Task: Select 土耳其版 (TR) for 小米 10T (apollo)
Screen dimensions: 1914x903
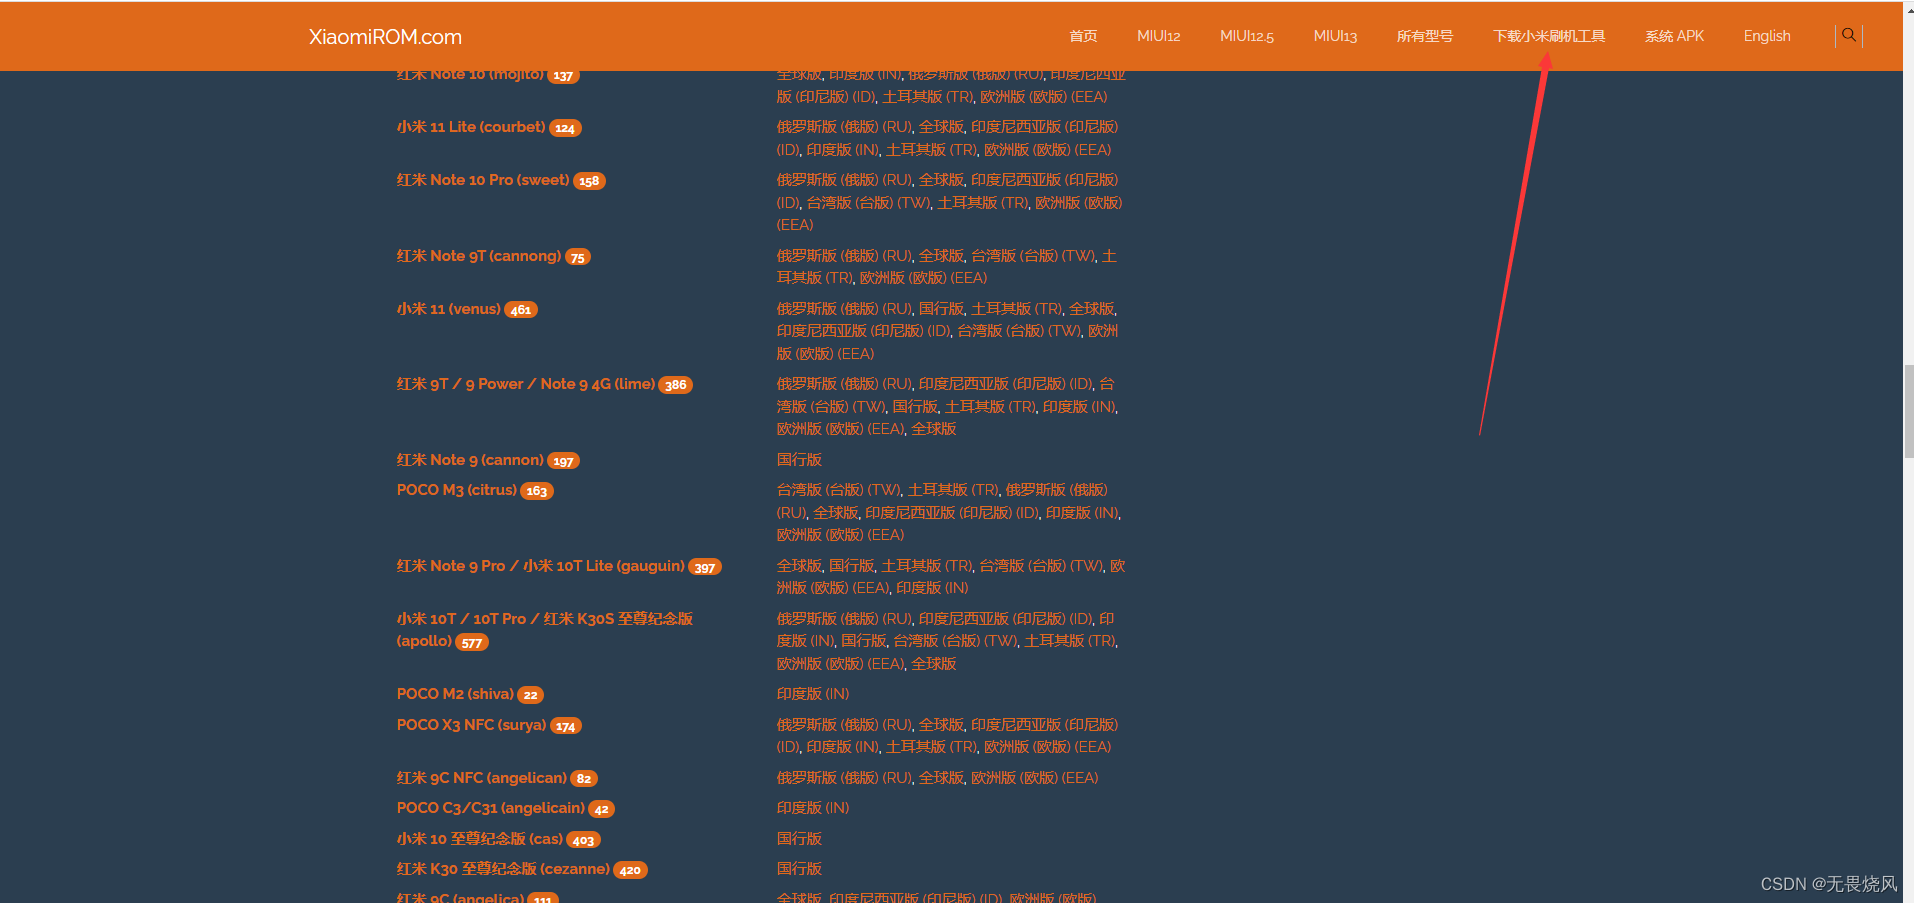Action: 1069,641
